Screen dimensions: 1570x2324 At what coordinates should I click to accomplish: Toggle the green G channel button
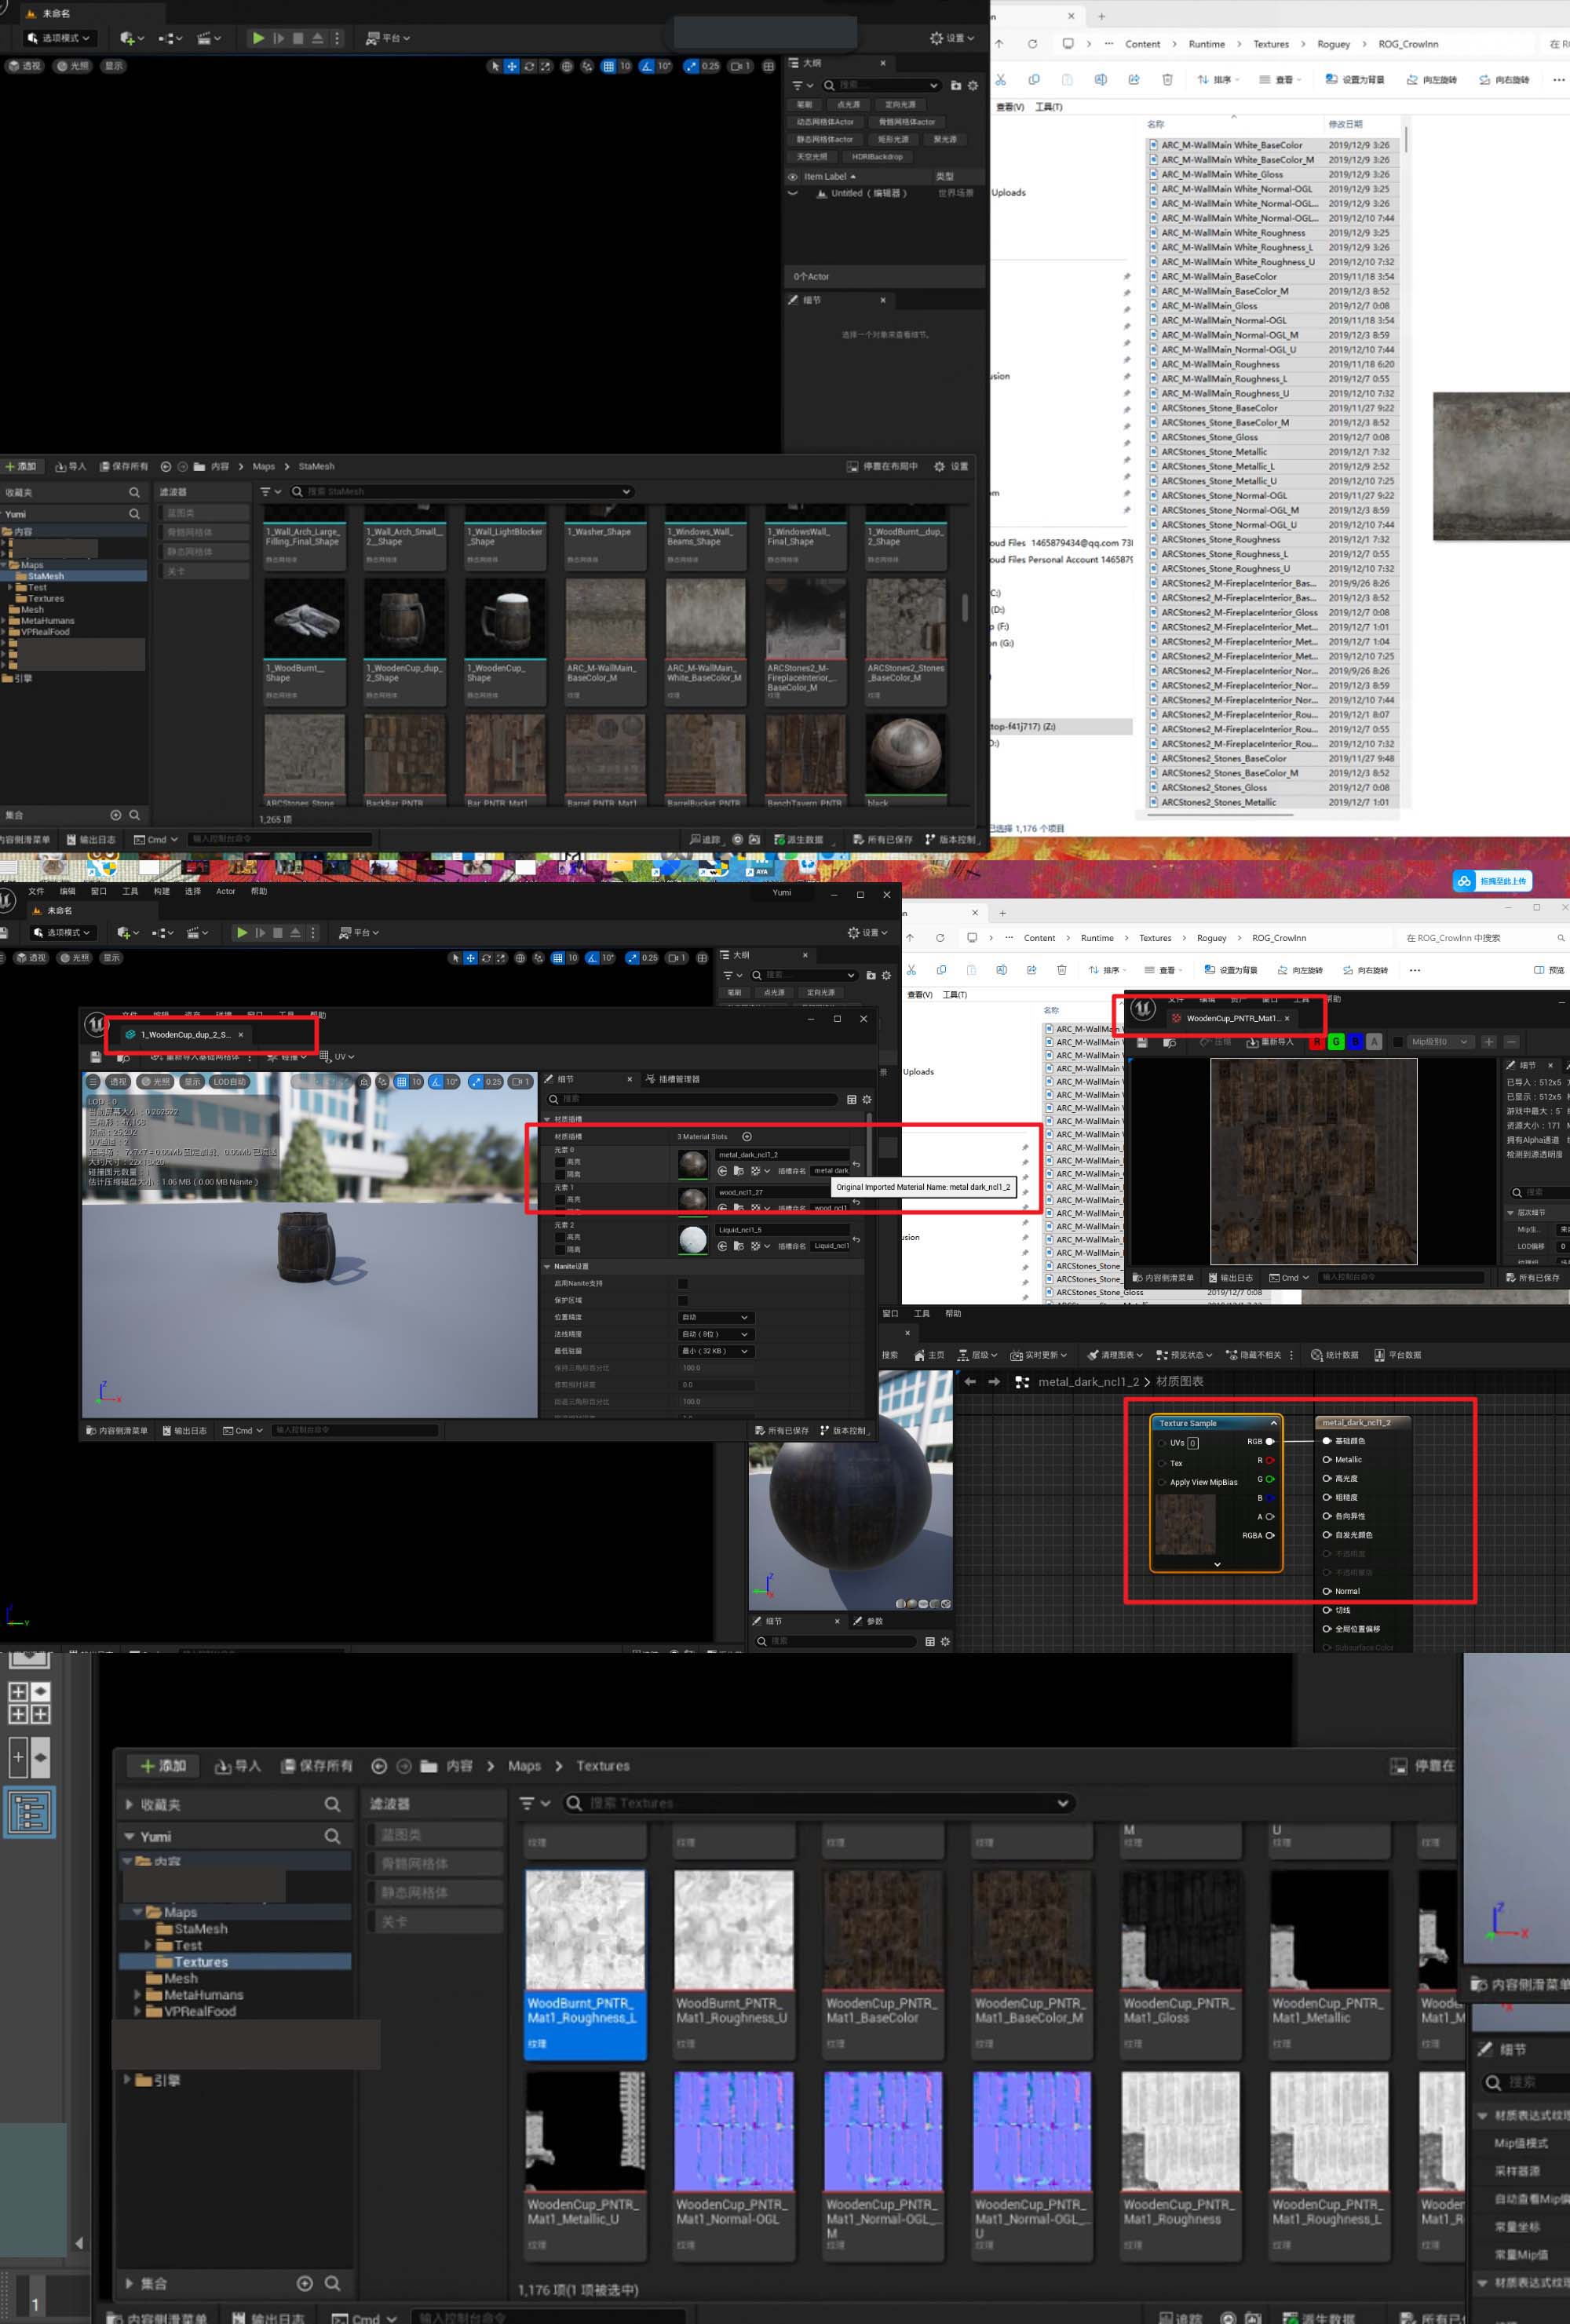1336,1042
